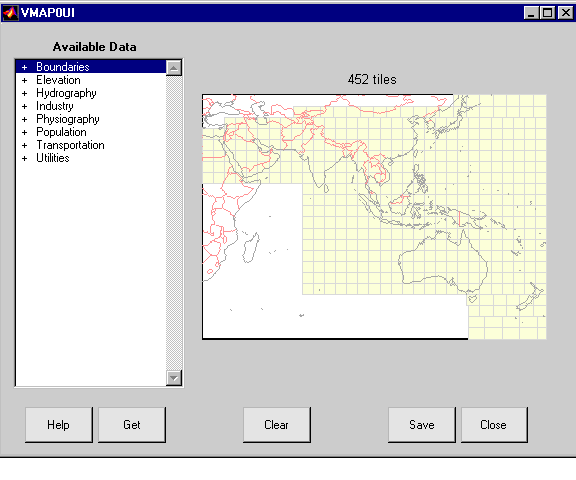The image size is (576, 480).
Task: Click the MATLAB icon in title bar
Action: (10, 13)
